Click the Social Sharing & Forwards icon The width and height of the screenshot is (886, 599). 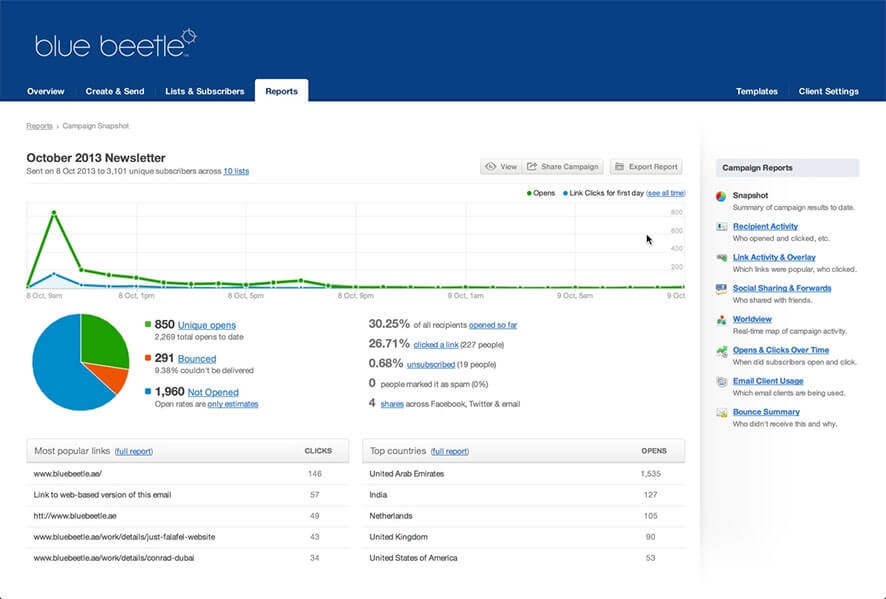click(721, 289)
